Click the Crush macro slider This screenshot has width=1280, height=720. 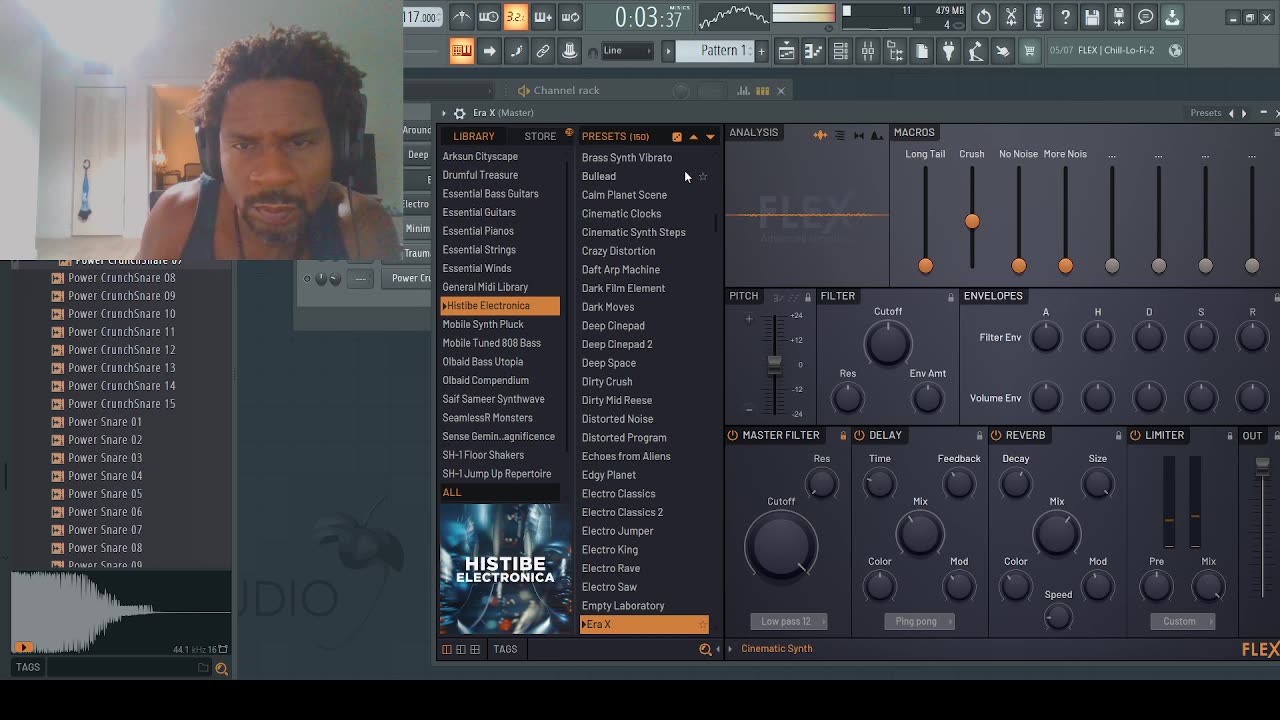click(972, 221)
